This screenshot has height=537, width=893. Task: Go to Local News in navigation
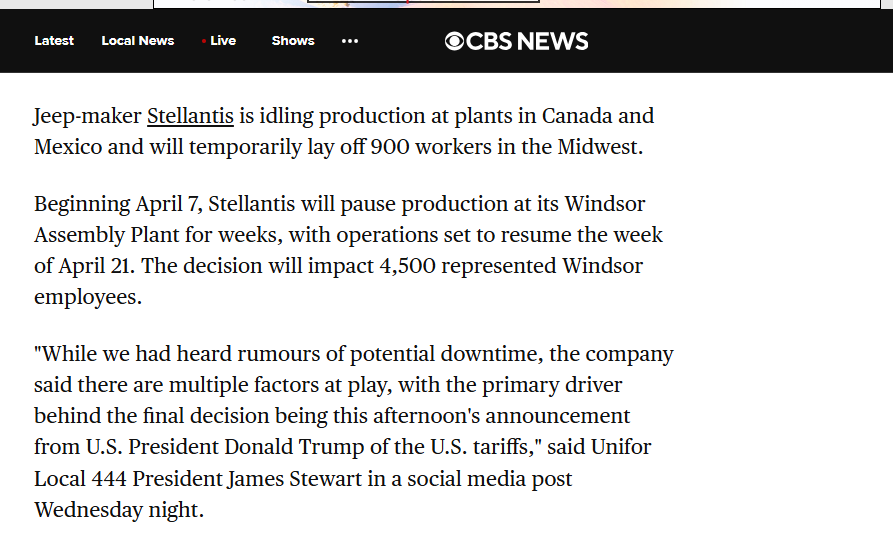coord(138,41)
